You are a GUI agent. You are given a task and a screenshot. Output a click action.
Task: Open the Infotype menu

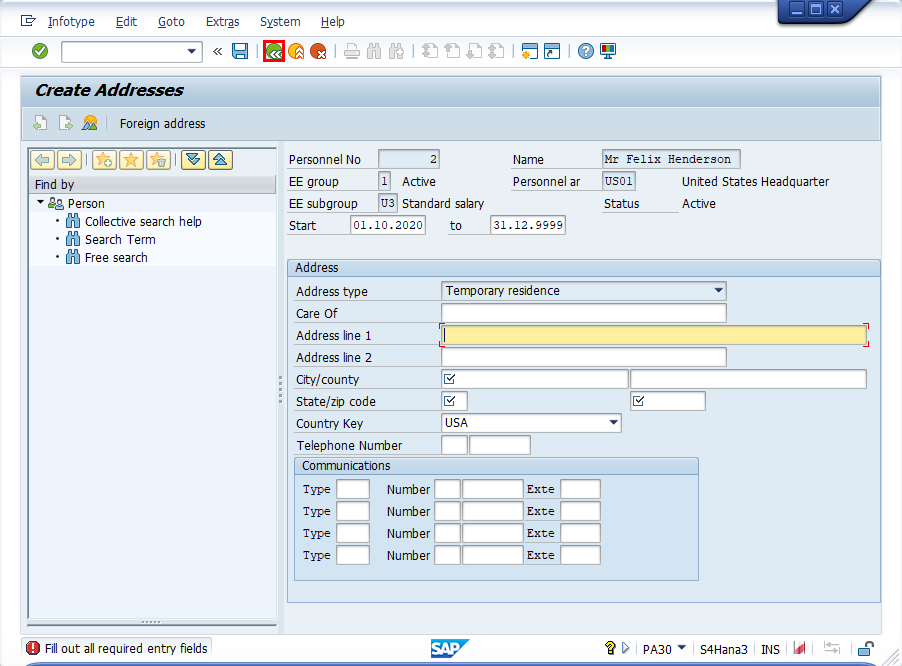(71, 22)
